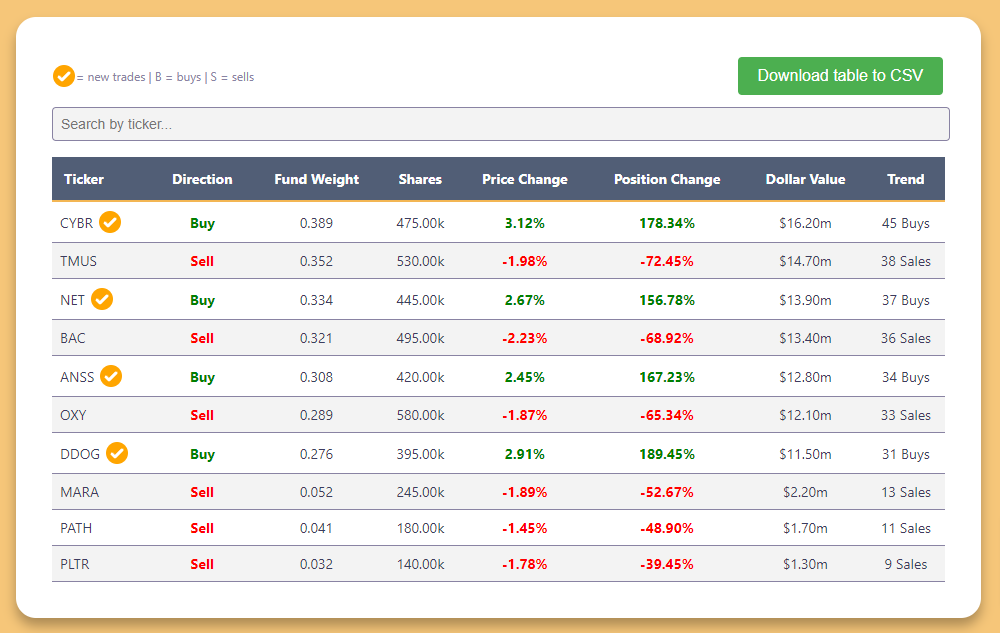
Task: Click the 11 Sales trend cell
Action: pyautogui.click(x=906, y=528)
